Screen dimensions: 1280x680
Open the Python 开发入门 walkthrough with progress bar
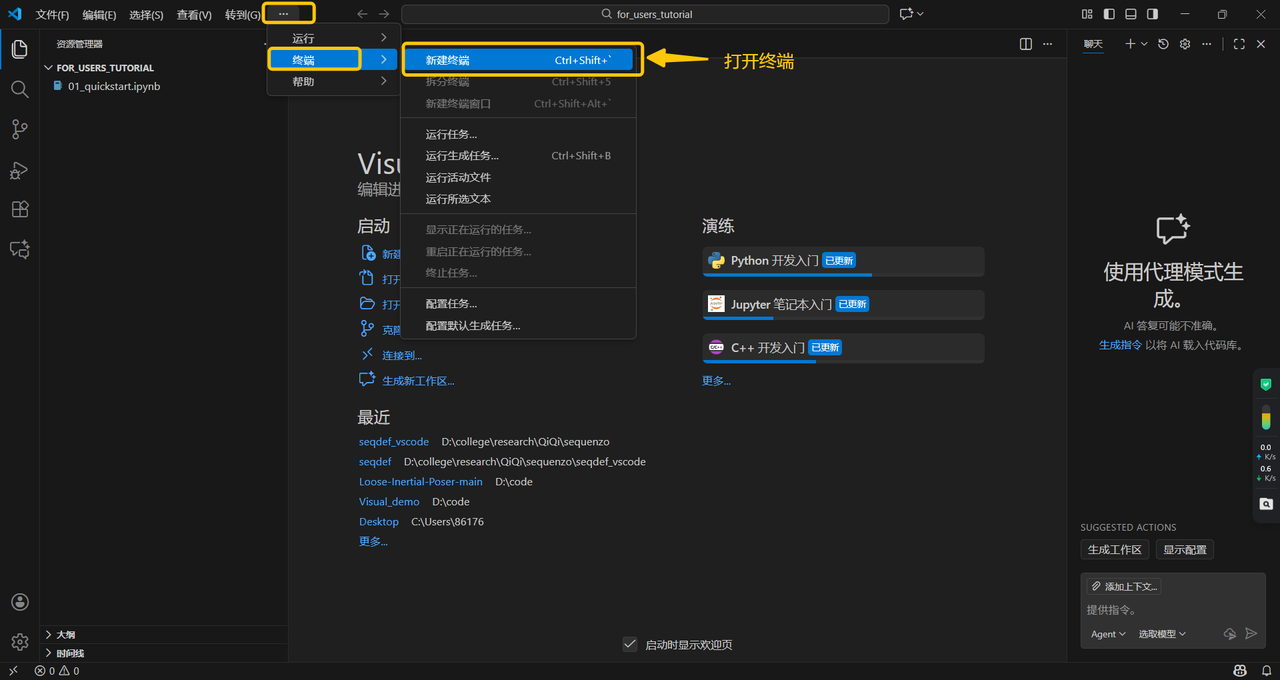(843, 261)
